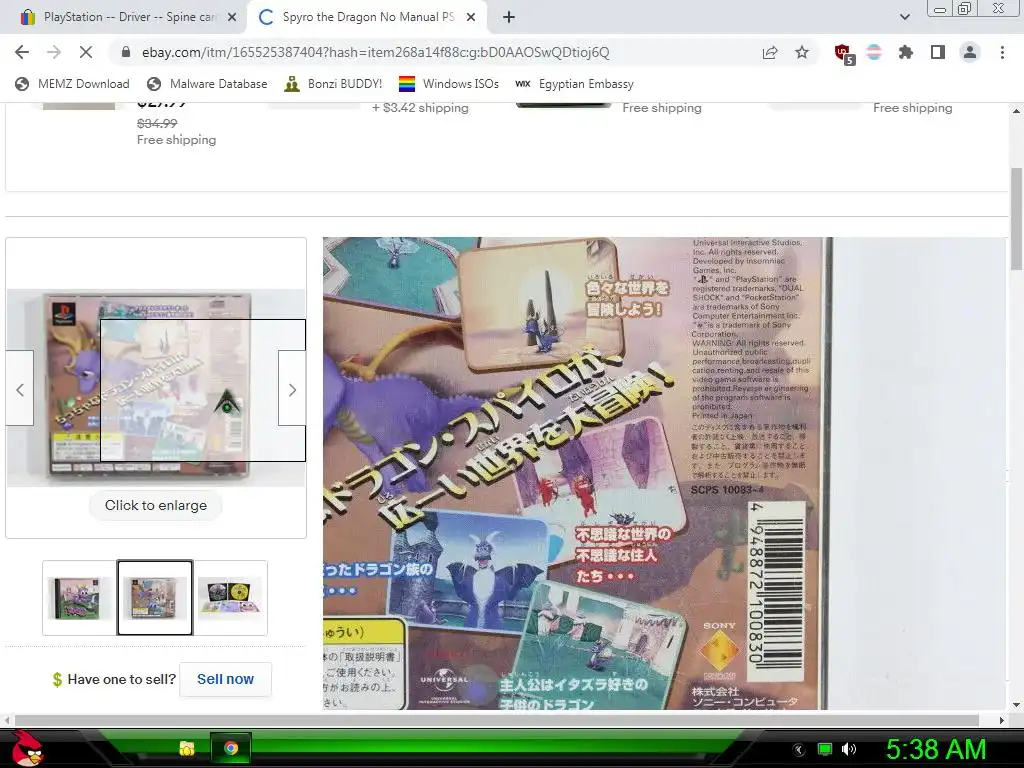
Task: Open Bonzi BUDDY! bookmark
Action: click(x=333, y=84)
